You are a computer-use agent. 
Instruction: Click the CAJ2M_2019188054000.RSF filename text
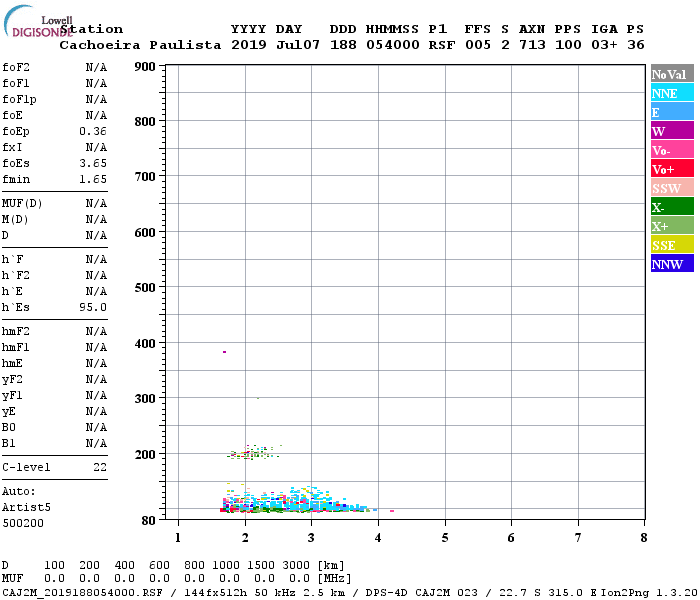coord(82,592)
